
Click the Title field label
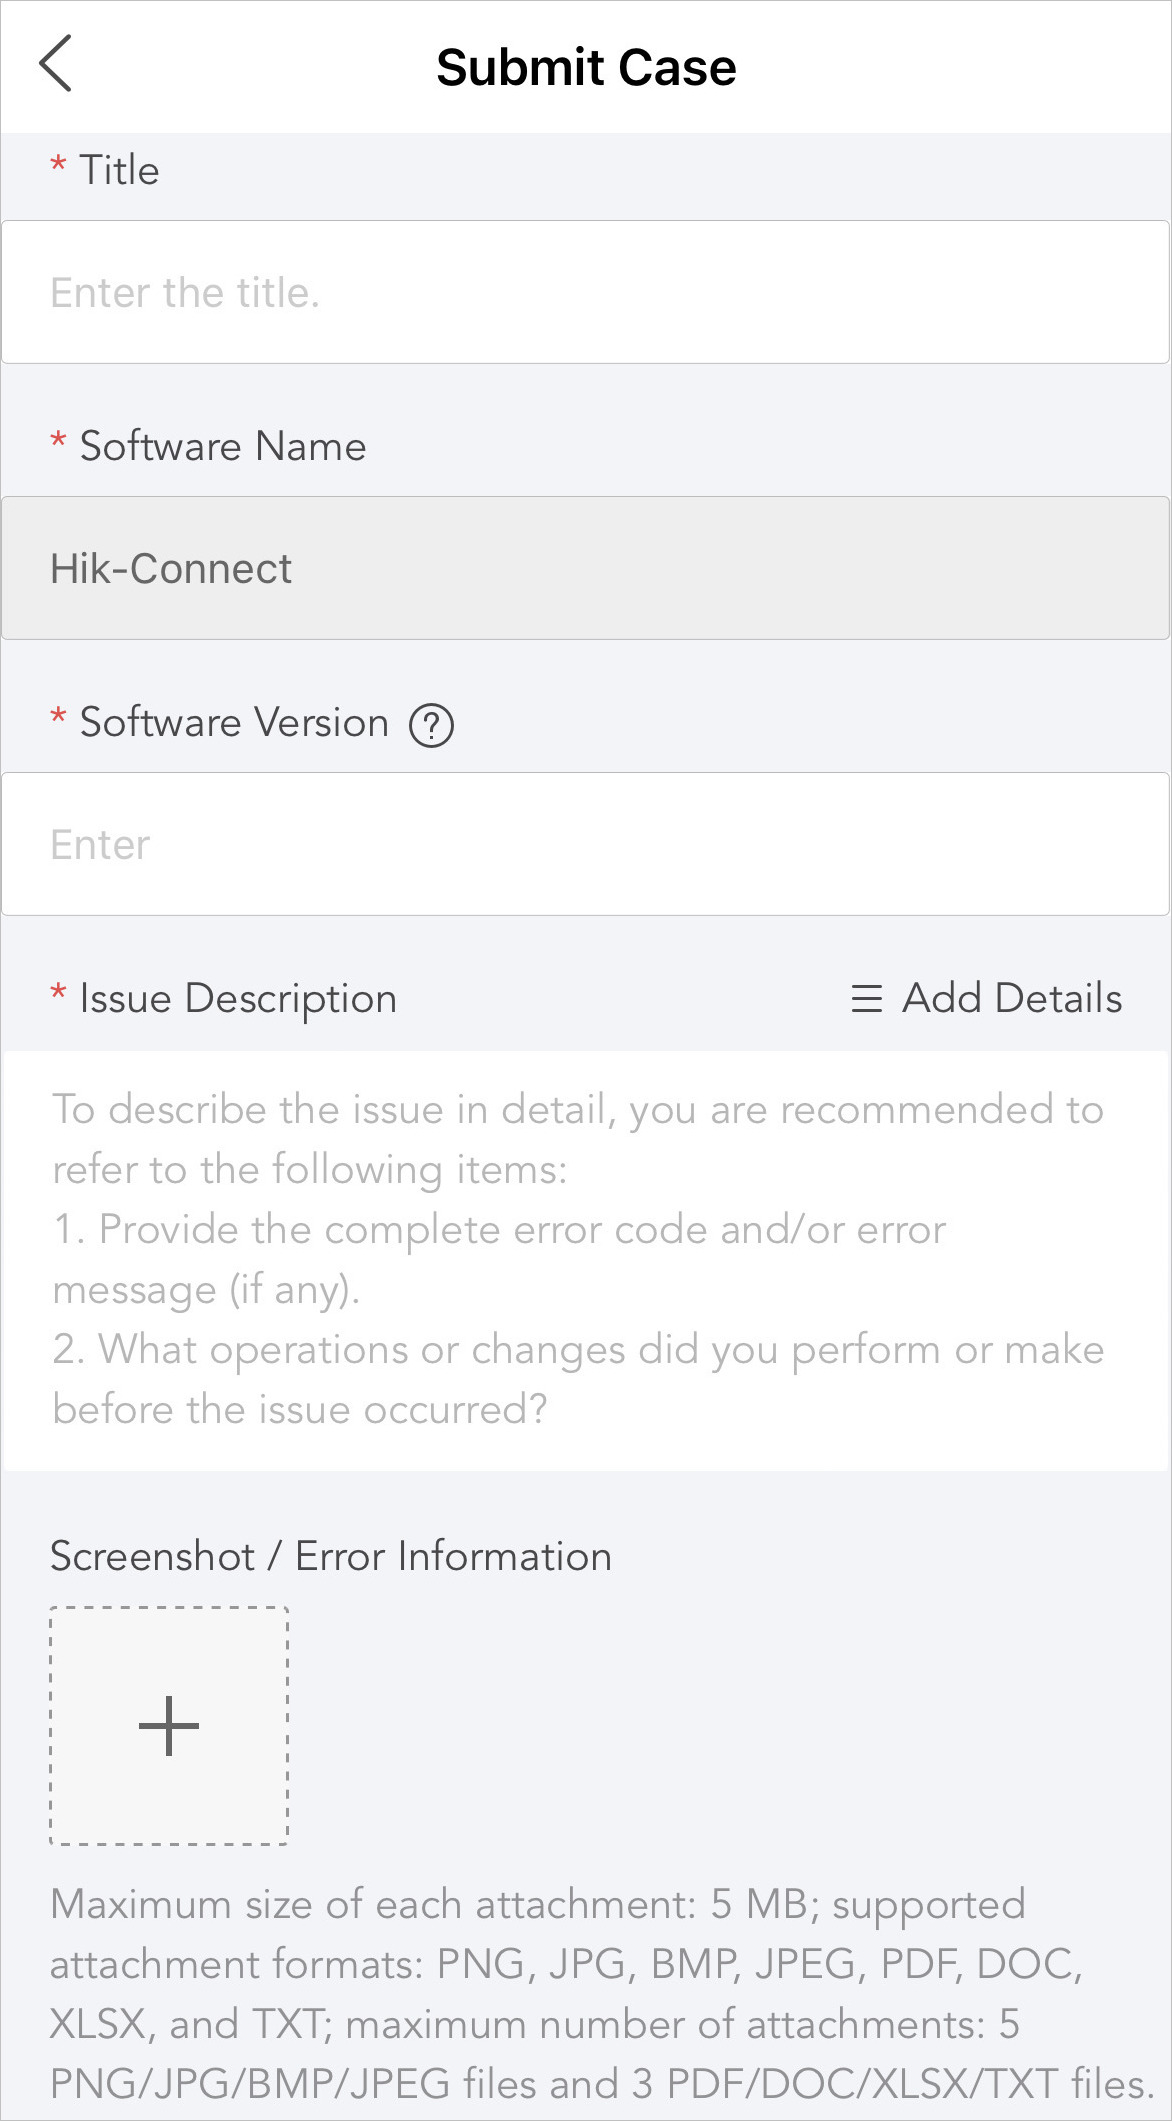[x=119, y=170]
